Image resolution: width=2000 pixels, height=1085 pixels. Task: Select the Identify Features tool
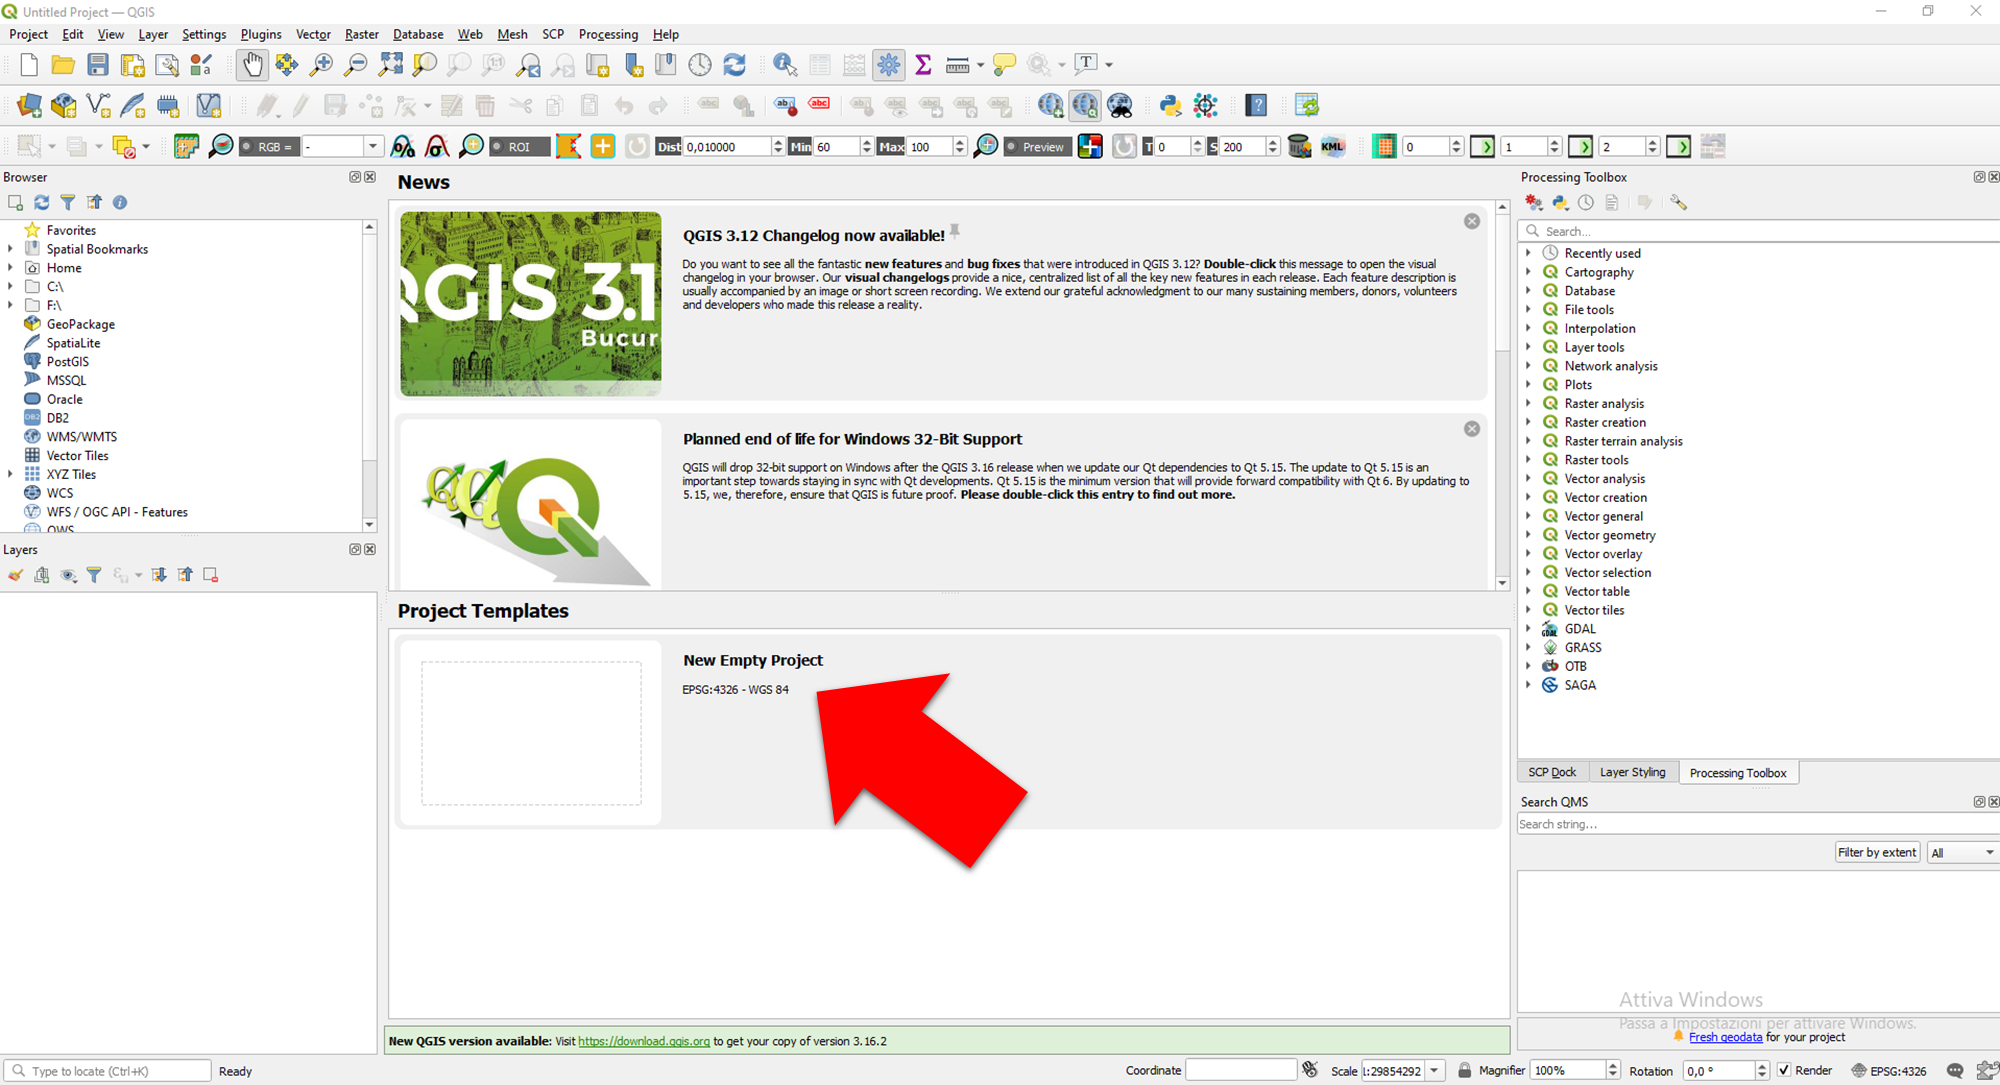tap(785, 65)
